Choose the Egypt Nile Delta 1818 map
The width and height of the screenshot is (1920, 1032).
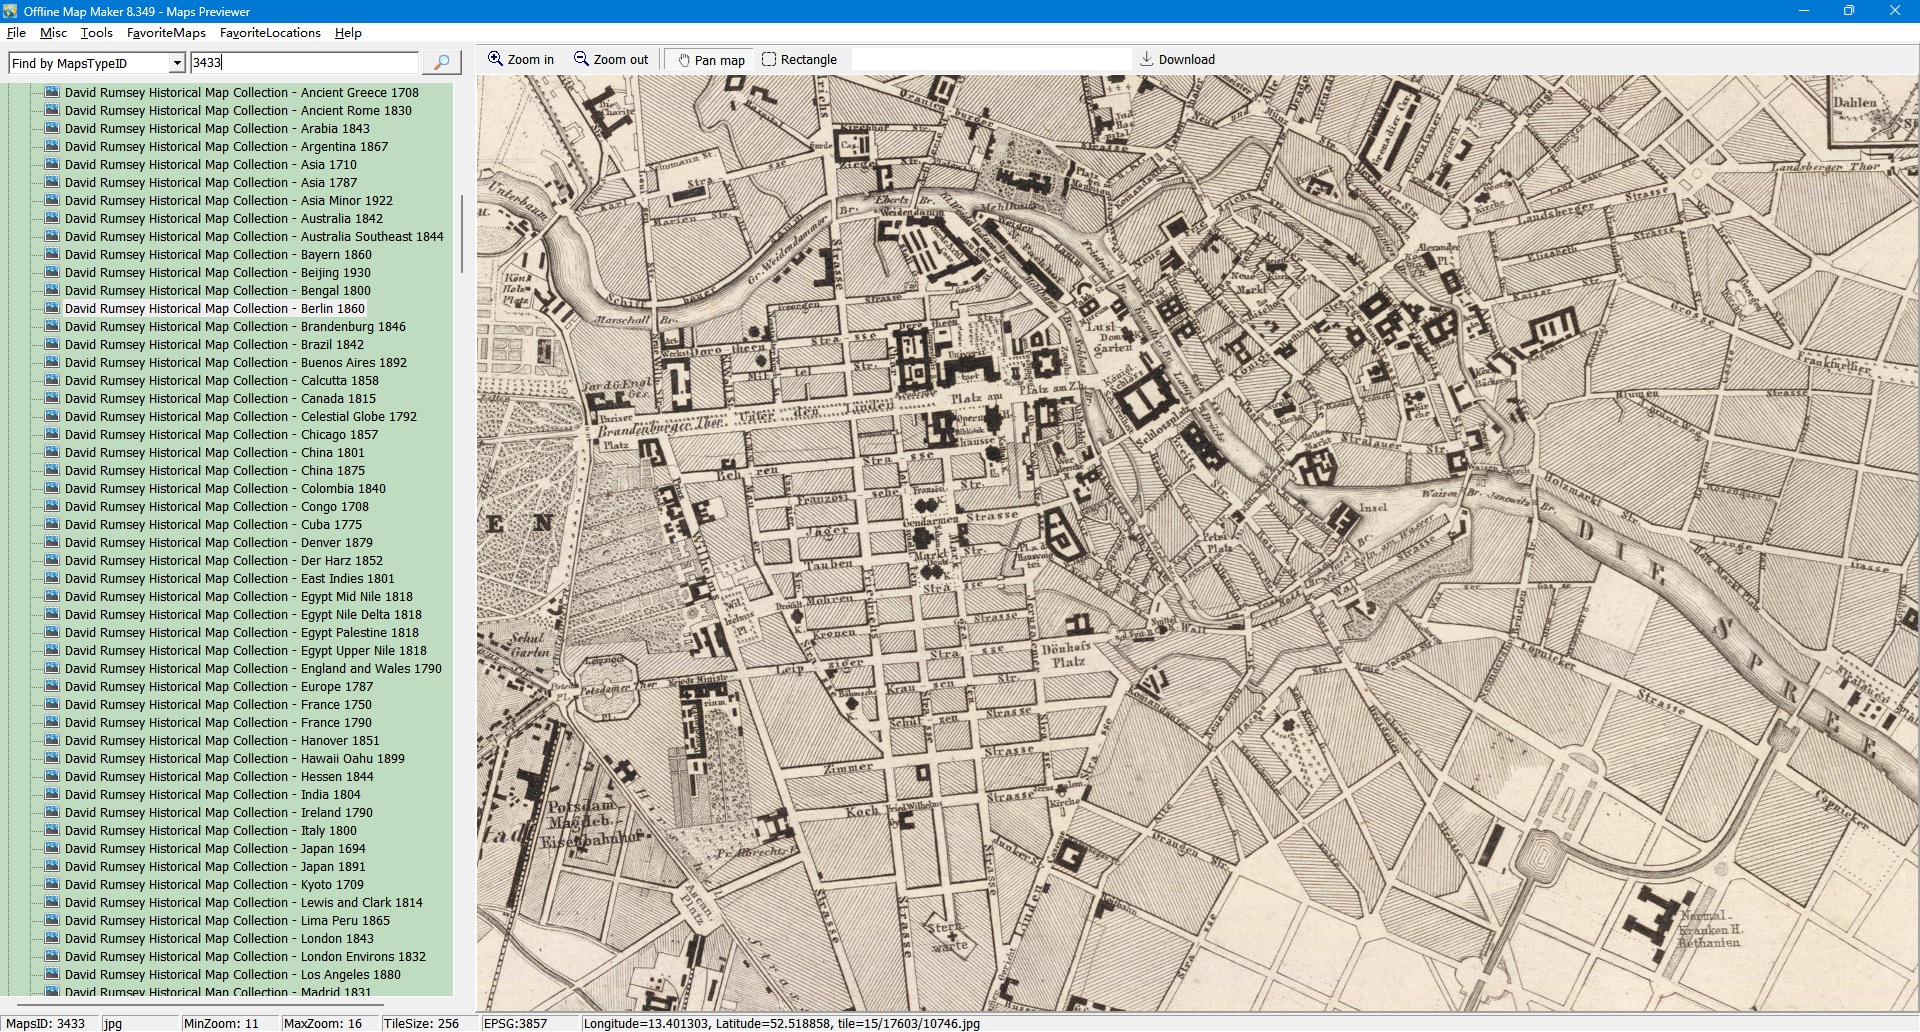tap(243, 615)
